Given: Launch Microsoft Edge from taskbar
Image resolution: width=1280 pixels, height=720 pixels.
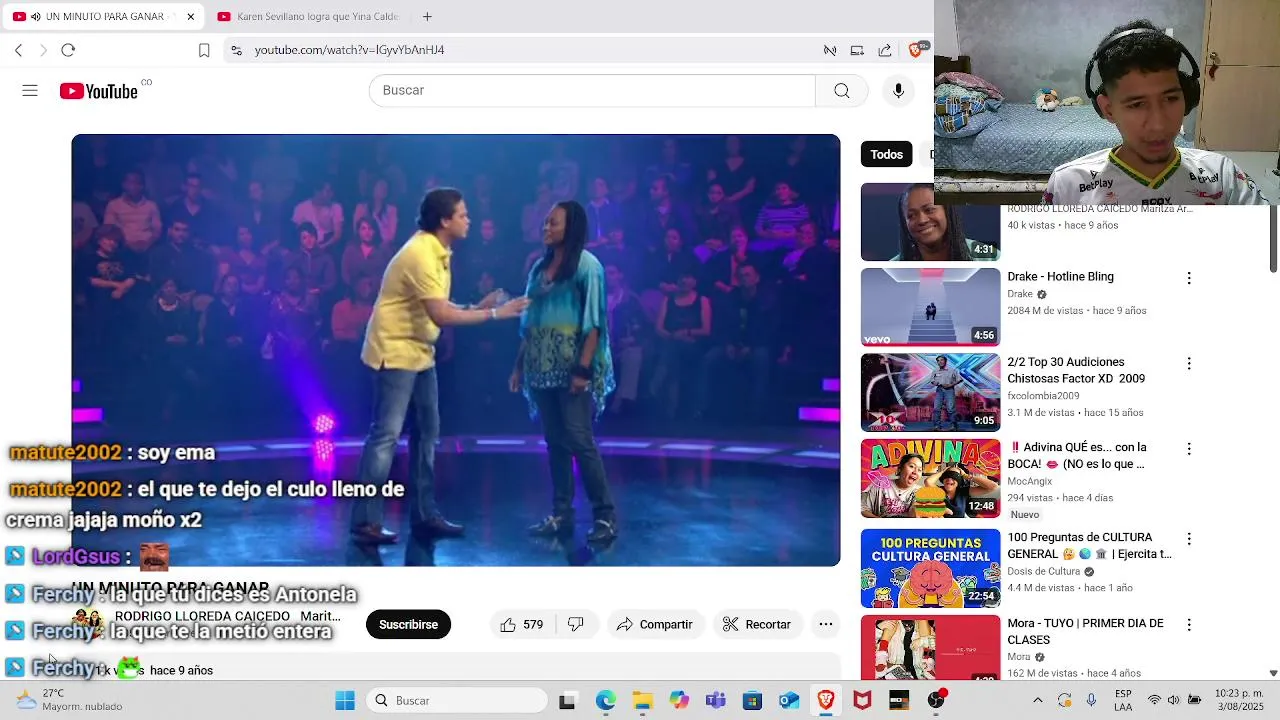Looking at the screenshot, I should pyautogui.click(x=605, y=701).
